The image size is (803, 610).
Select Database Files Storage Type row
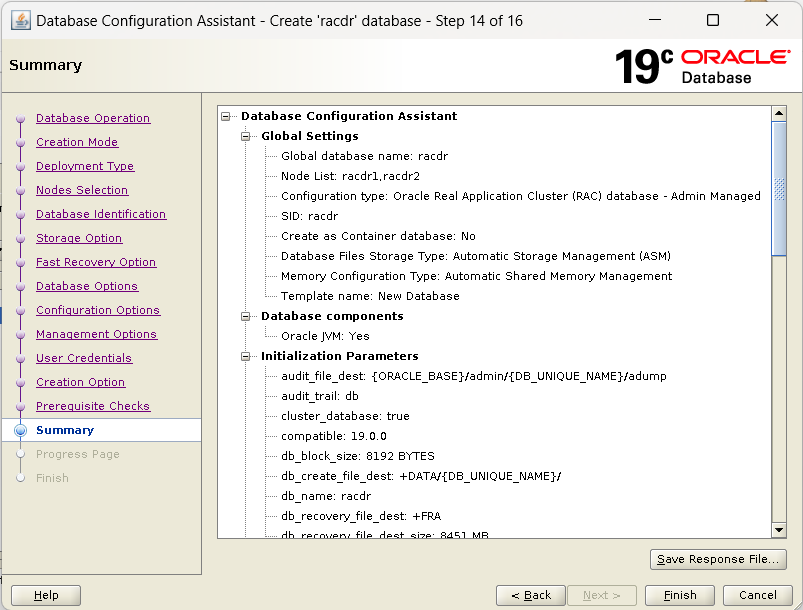(476, 256)
